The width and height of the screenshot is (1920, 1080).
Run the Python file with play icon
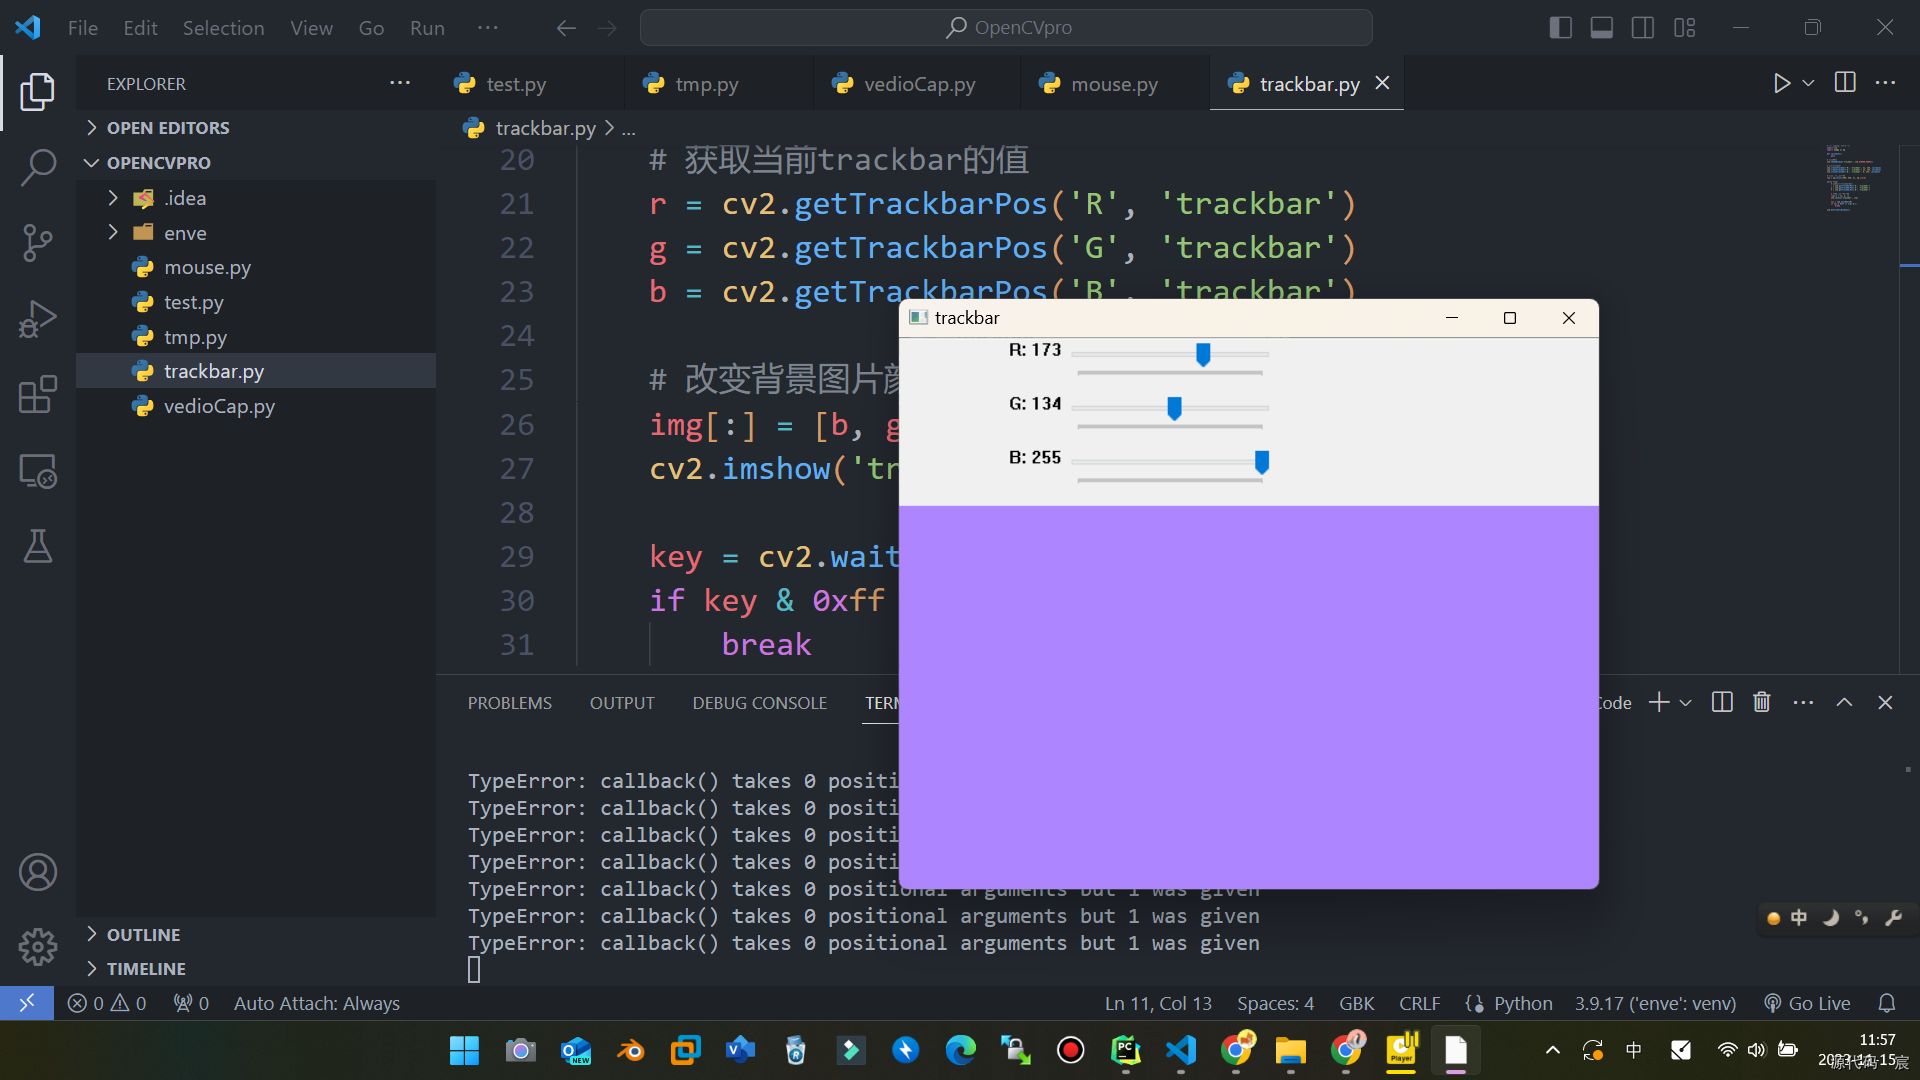click(x=1782, y=83)
